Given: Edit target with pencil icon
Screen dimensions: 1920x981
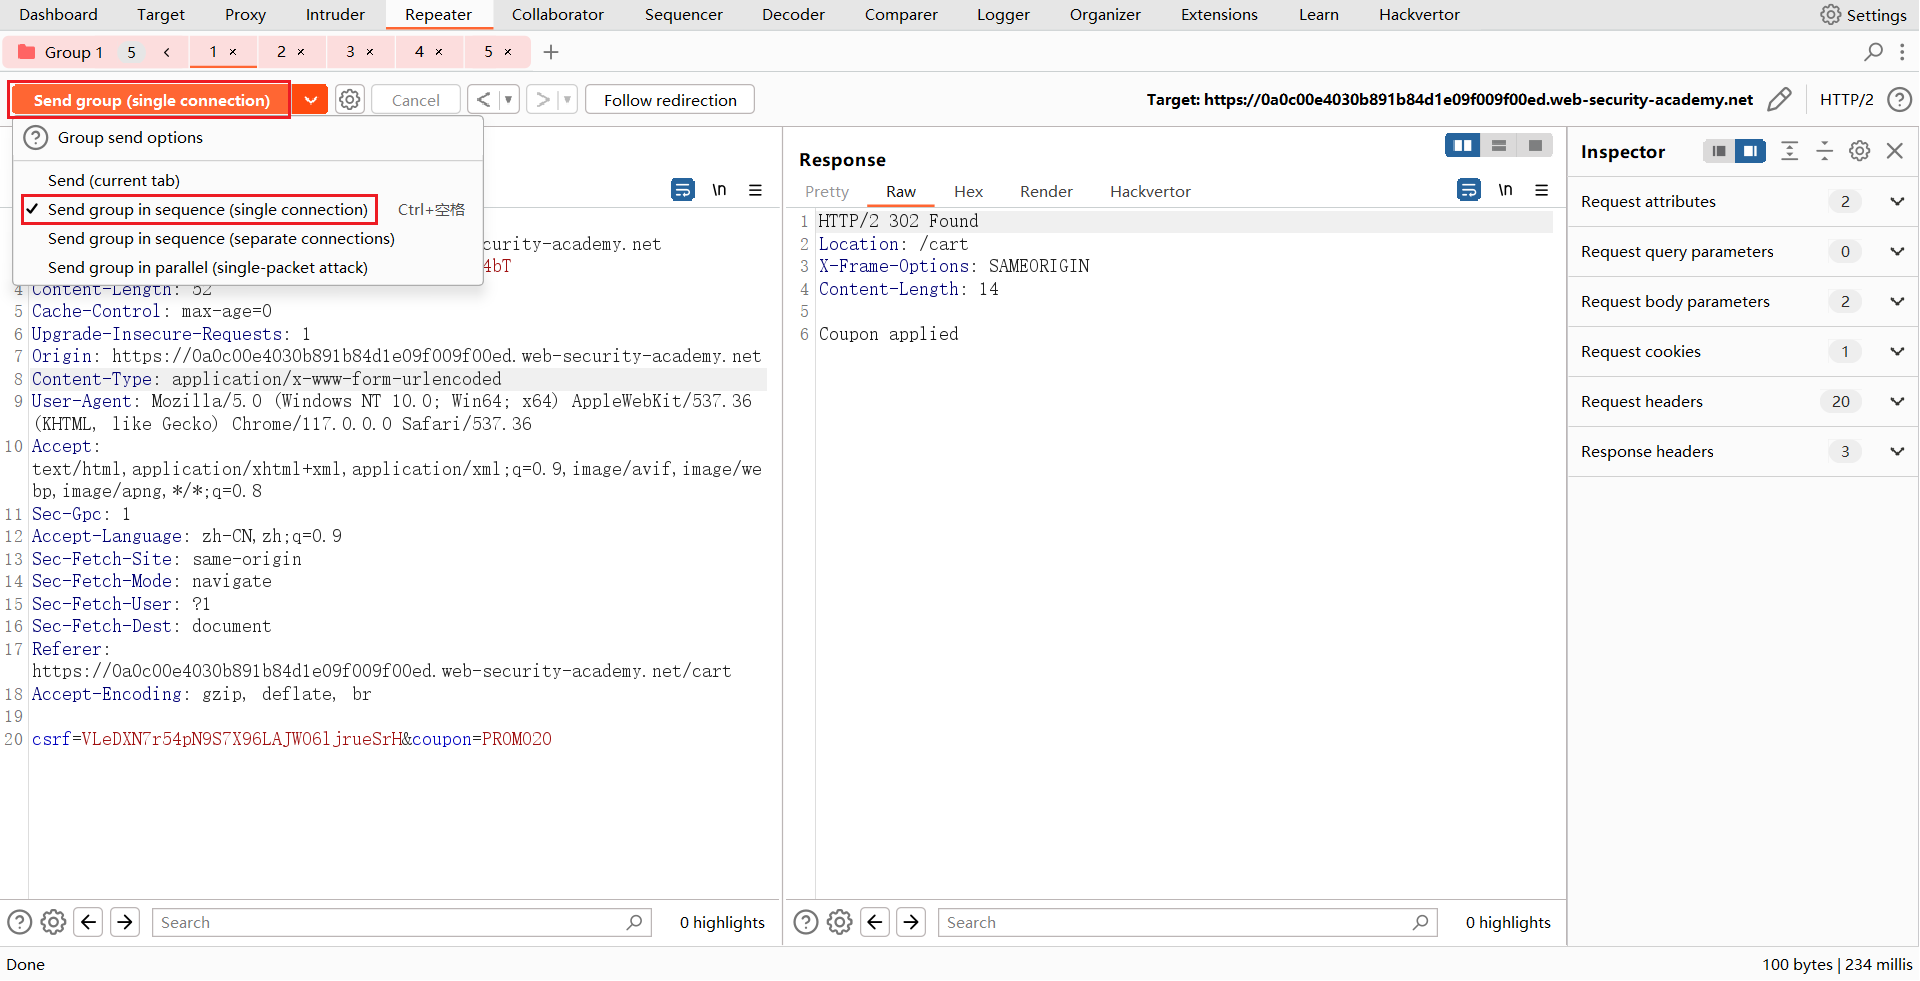Looking at the screenshot, I should point(1780,100).
